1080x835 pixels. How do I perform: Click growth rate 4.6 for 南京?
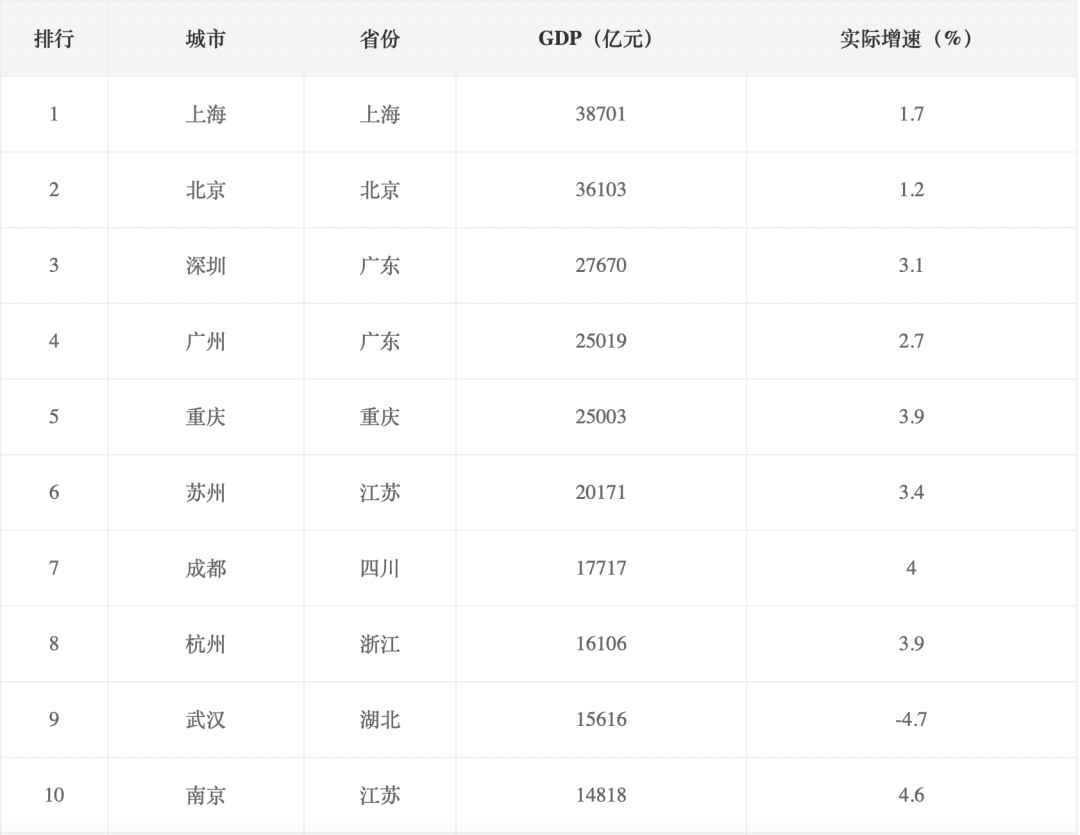coord(911,796)
